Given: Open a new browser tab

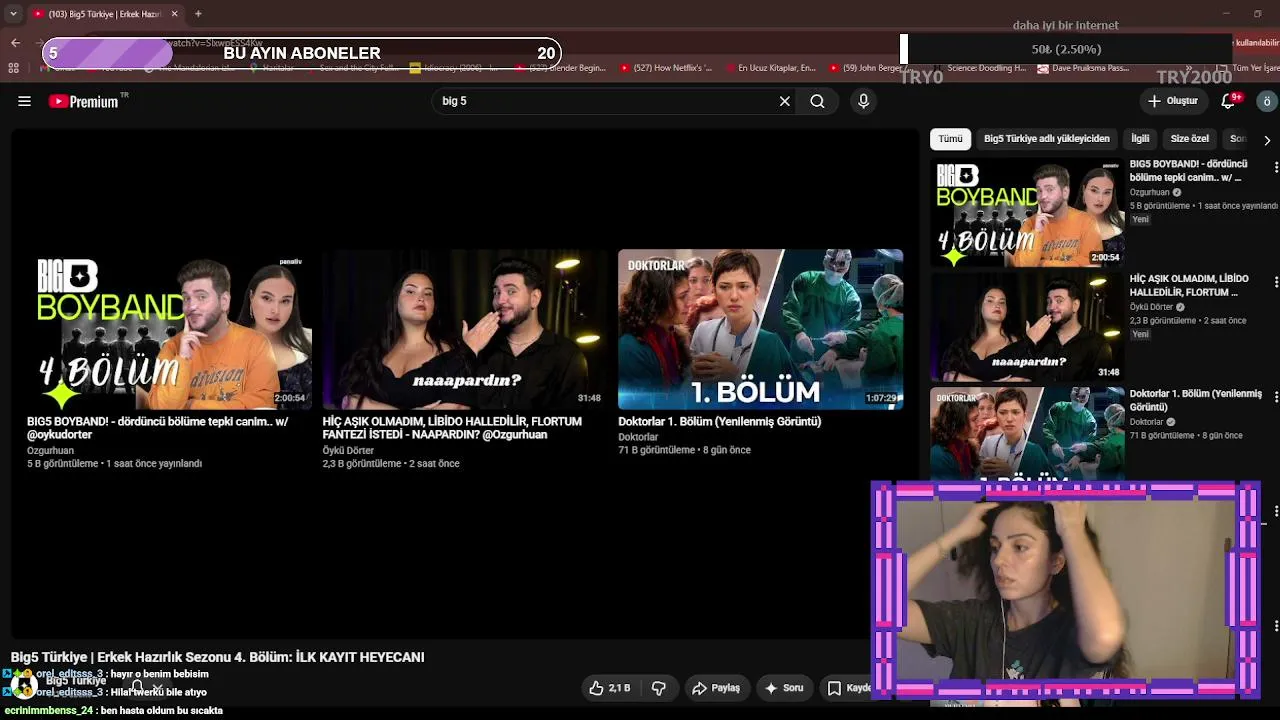Looking at the screenshot, I should tap(198, 14).
